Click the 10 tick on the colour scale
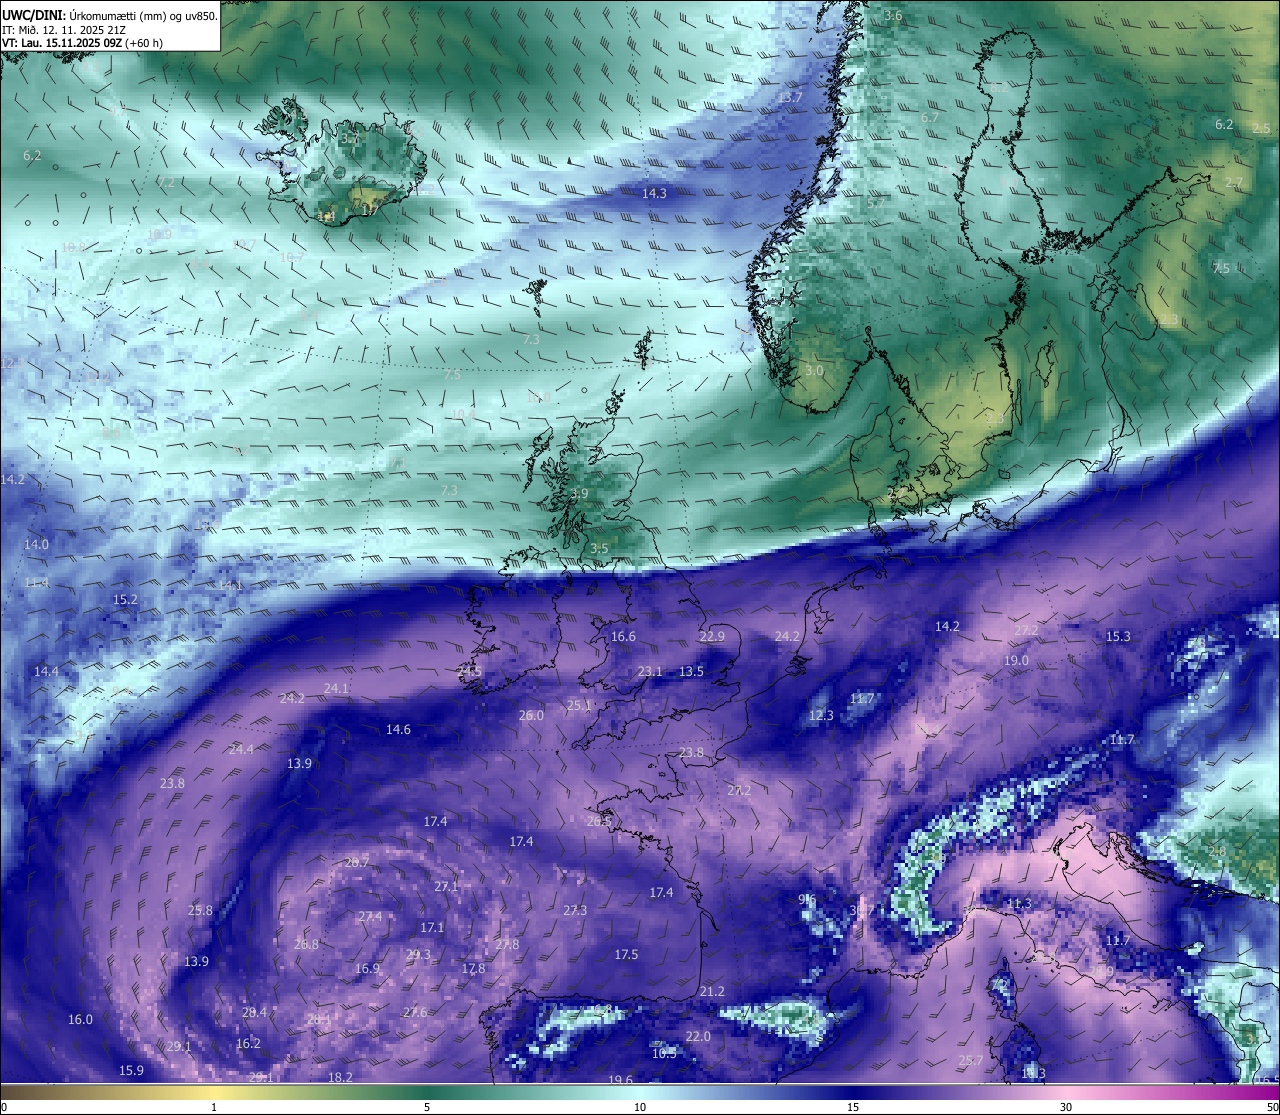This screenshot has height=1115, width=1280. [640, 1107]
